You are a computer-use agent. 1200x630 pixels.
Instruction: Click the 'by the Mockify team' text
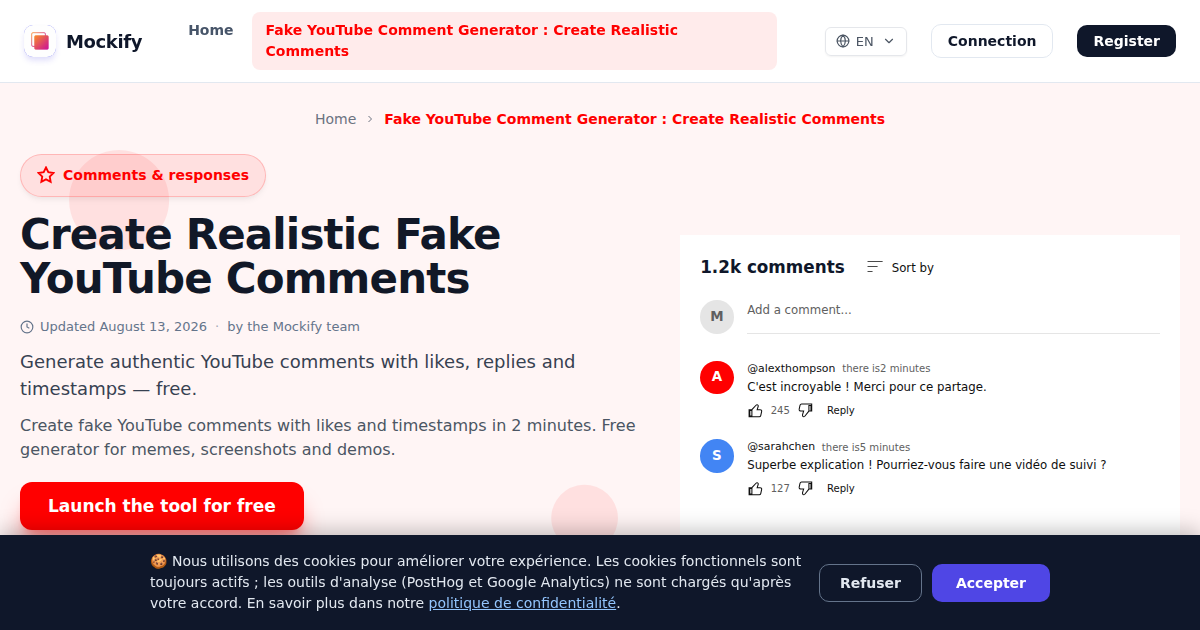(293, 327)
